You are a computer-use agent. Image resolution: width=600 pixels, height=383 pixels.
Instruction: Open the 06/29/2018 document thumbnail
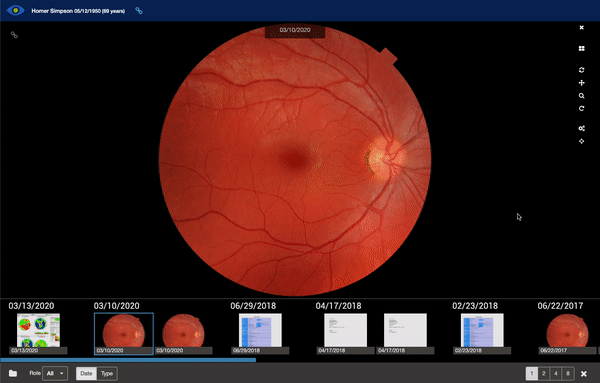[260, 333]
